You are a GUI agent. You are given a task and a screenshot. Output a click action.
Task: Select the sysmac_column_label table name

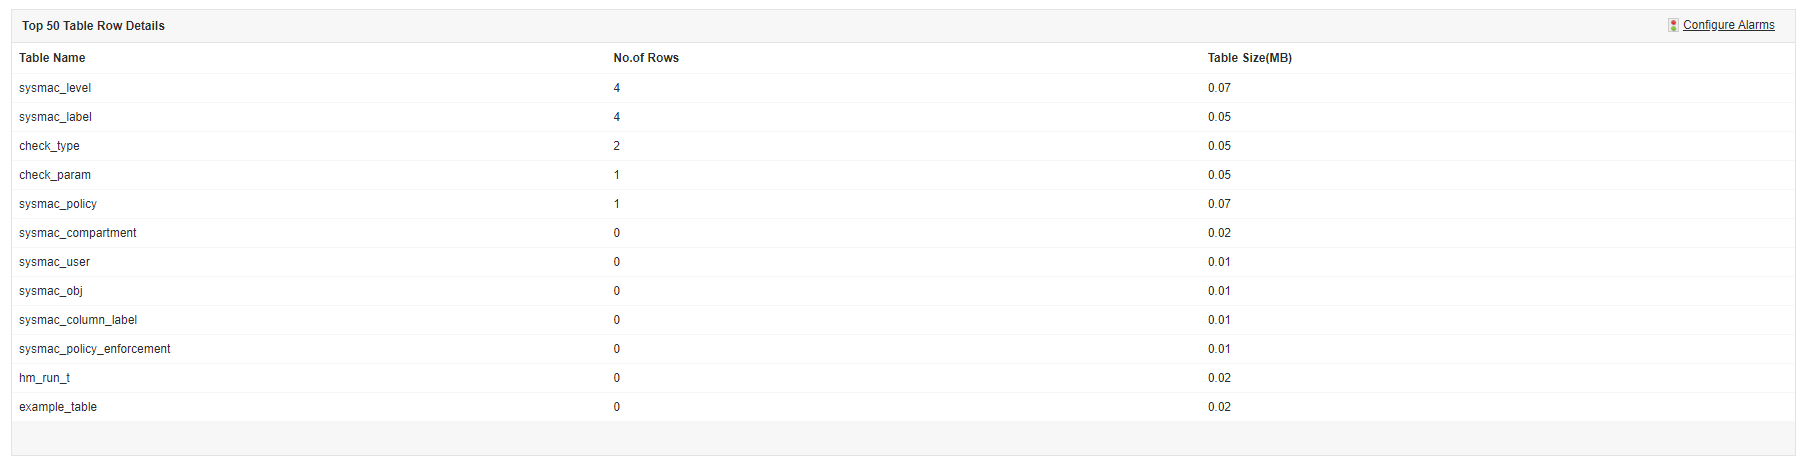point(78,320)
